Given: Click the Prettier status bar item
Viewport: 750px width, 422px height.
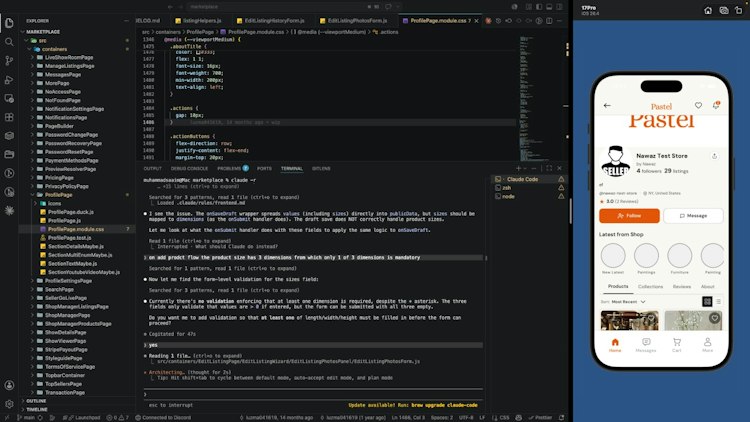Looking at the screenshot, I should (540, 418).
